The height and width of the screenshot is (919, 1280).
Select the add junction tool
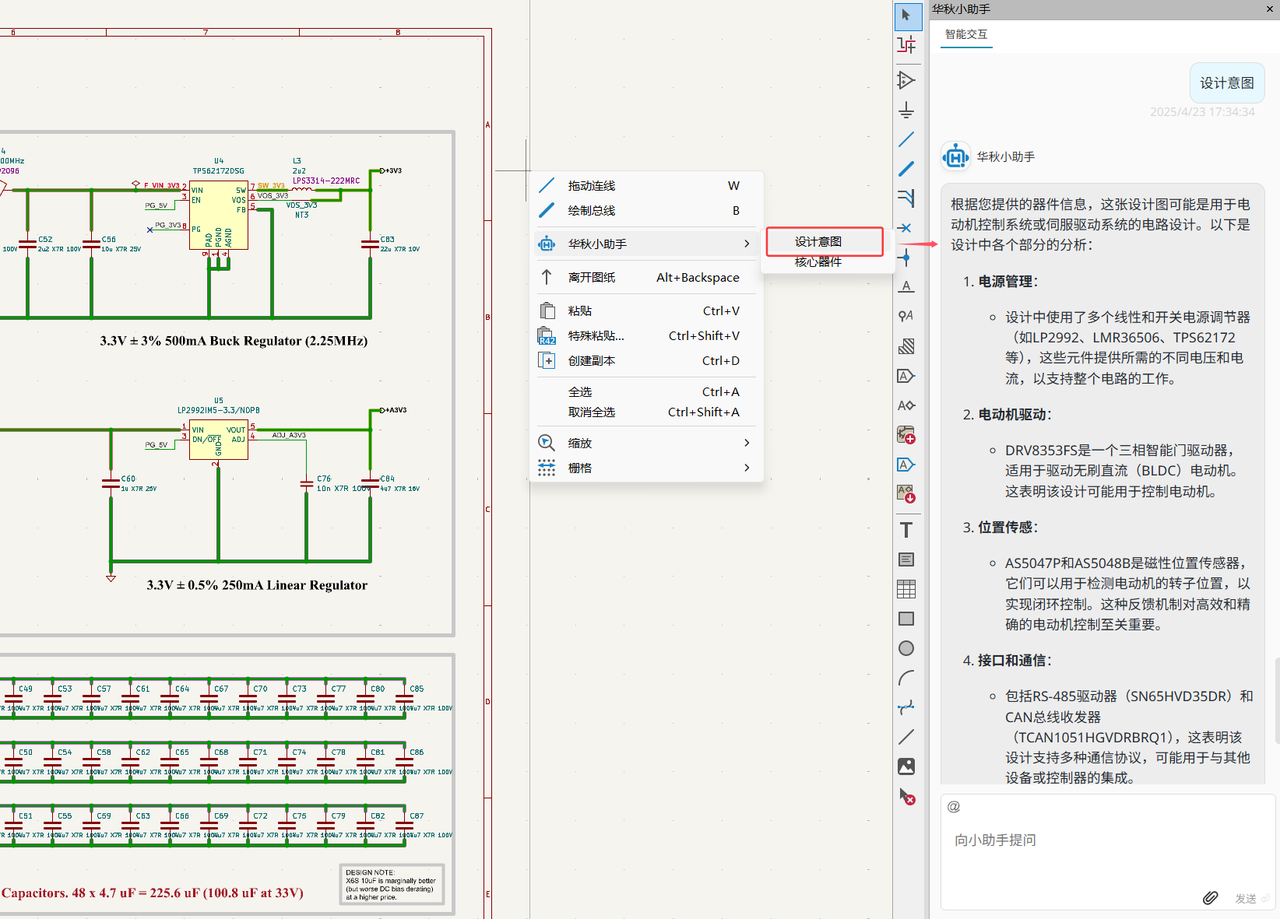point(907,257)
